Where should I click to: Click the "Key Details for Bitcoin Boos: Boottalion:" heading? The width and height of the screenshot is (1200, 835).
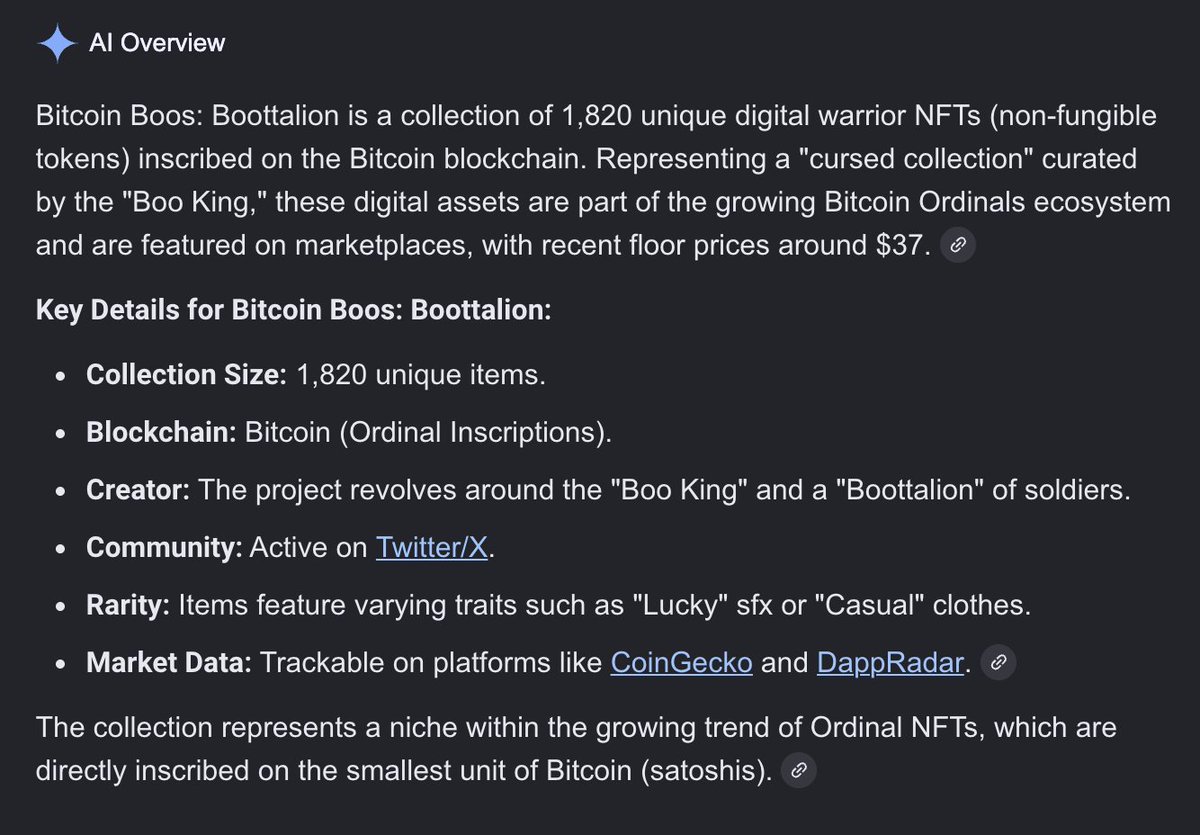tap(294, 310)
